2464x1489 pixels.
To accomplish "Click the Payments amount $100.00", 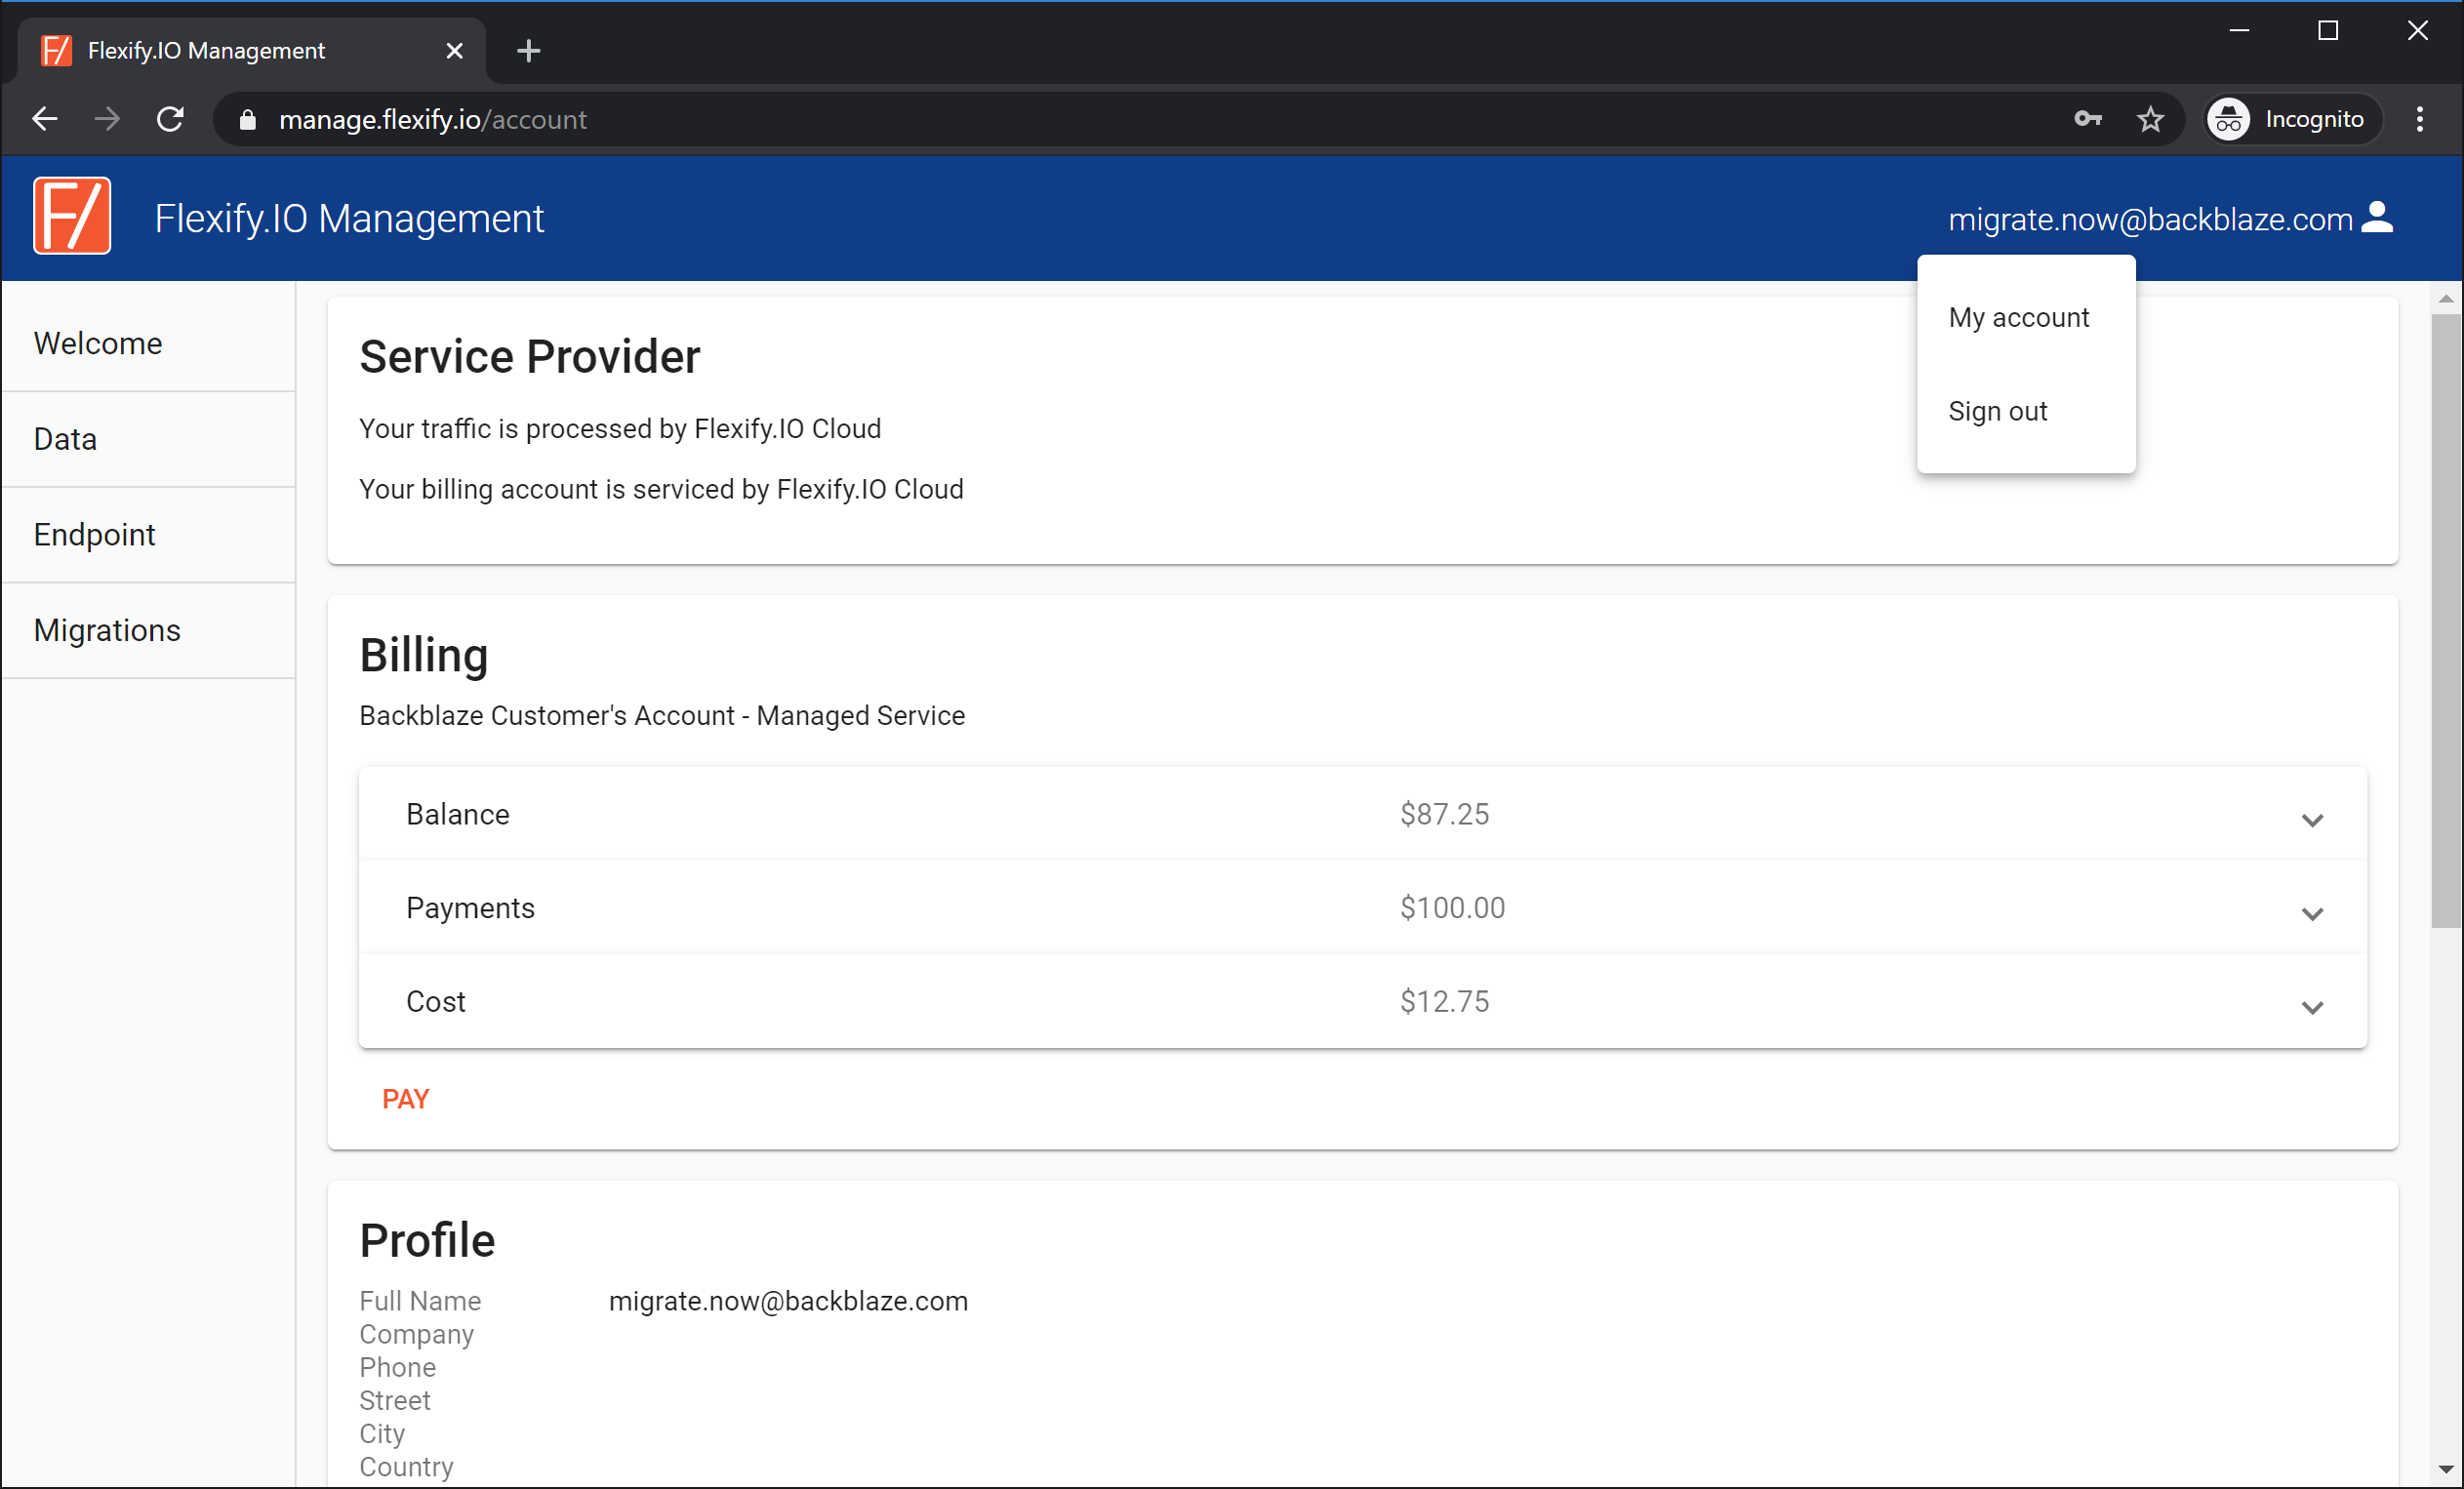I will [1452, 908].
